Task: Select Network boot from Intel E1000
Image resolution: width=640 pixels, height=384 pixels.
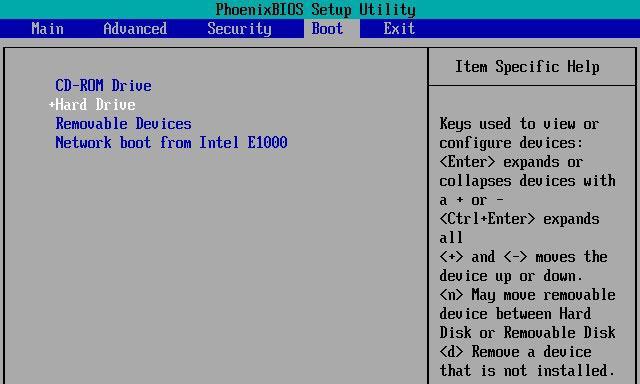Action: pyautogui.click(x=171, y=142)
